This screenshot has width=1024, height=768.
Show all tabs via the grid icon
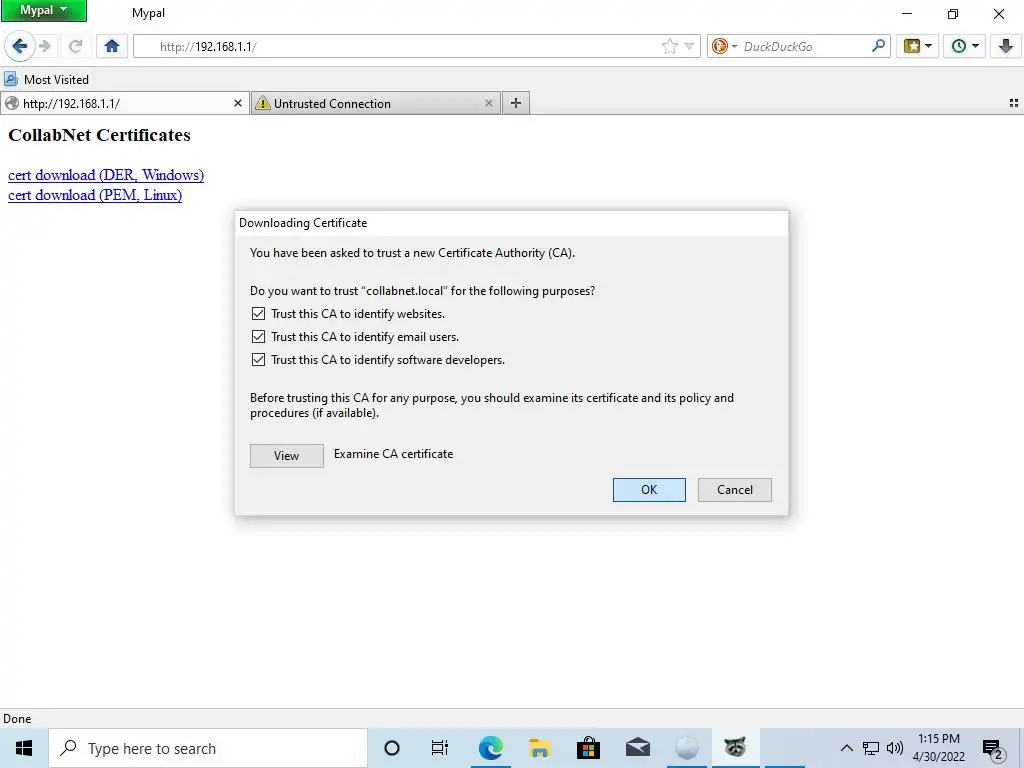[x=1014, y=103]
